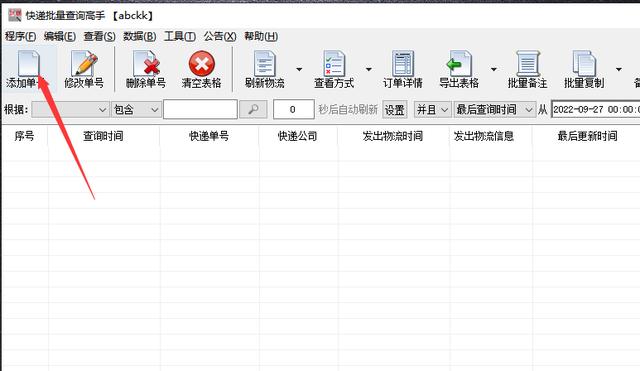Sort by 快递公司 column header
The image size is (640, 371).
click(298, 136)
